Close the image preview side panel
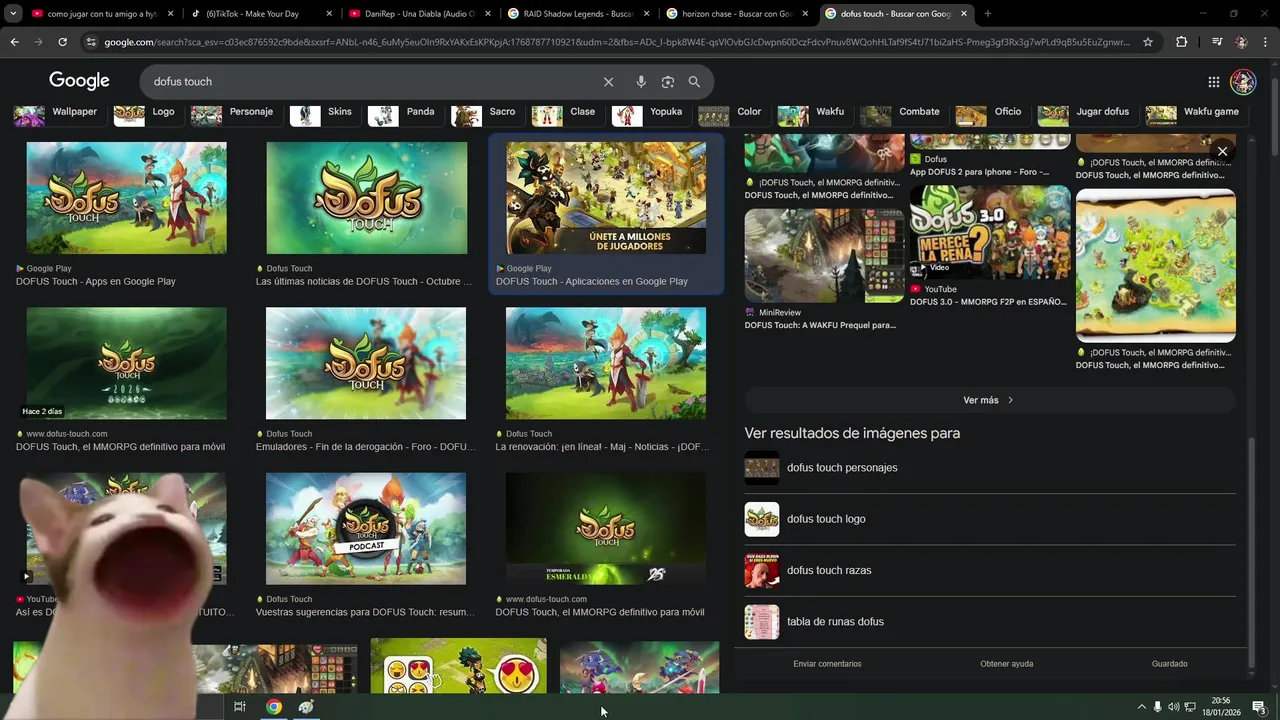 tap(1222, 152)
